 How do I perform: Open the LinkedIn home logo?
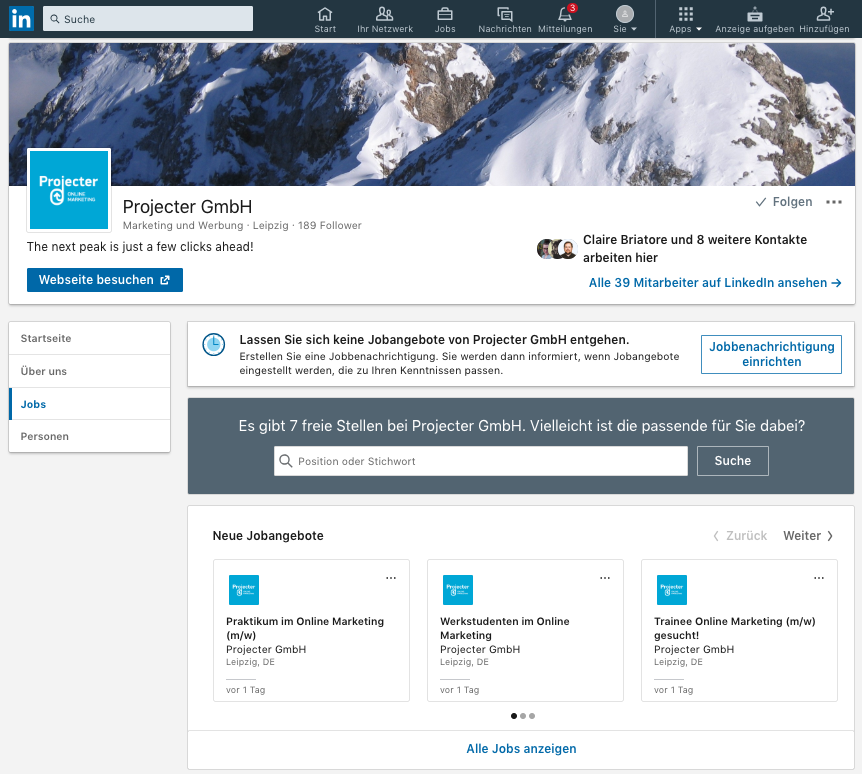(x=21, y=19)
